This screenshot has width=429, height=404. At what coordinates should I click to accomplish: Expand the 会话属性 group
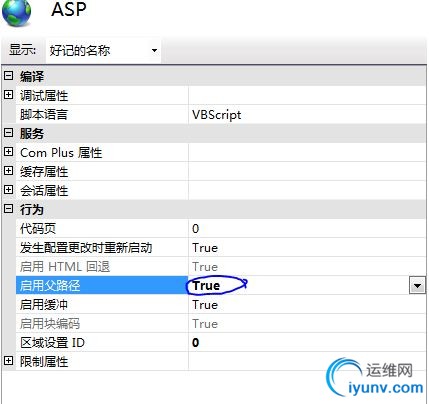[9, 190]
